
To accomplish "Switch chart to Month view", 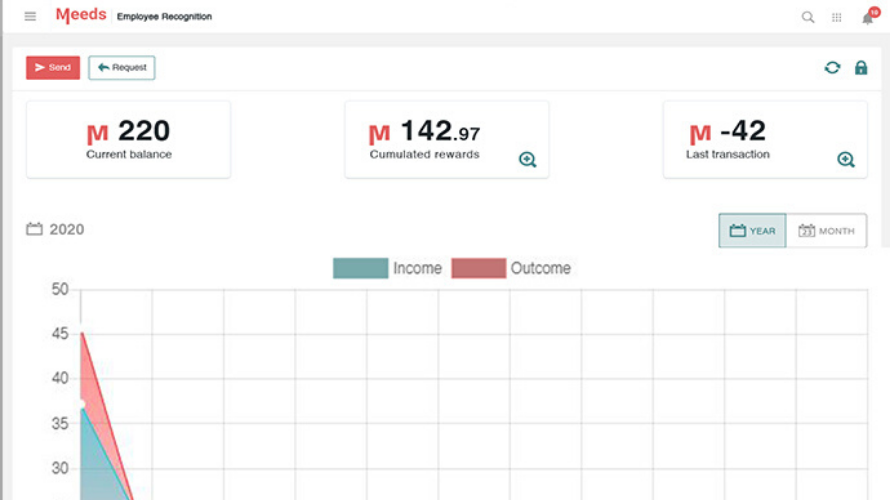I will point(826,230).
